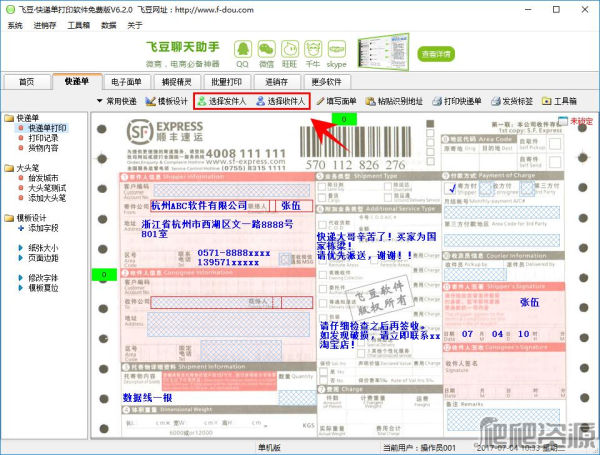
Task: Click the 数据线一根 goods content field
Action: click(147, 398)
